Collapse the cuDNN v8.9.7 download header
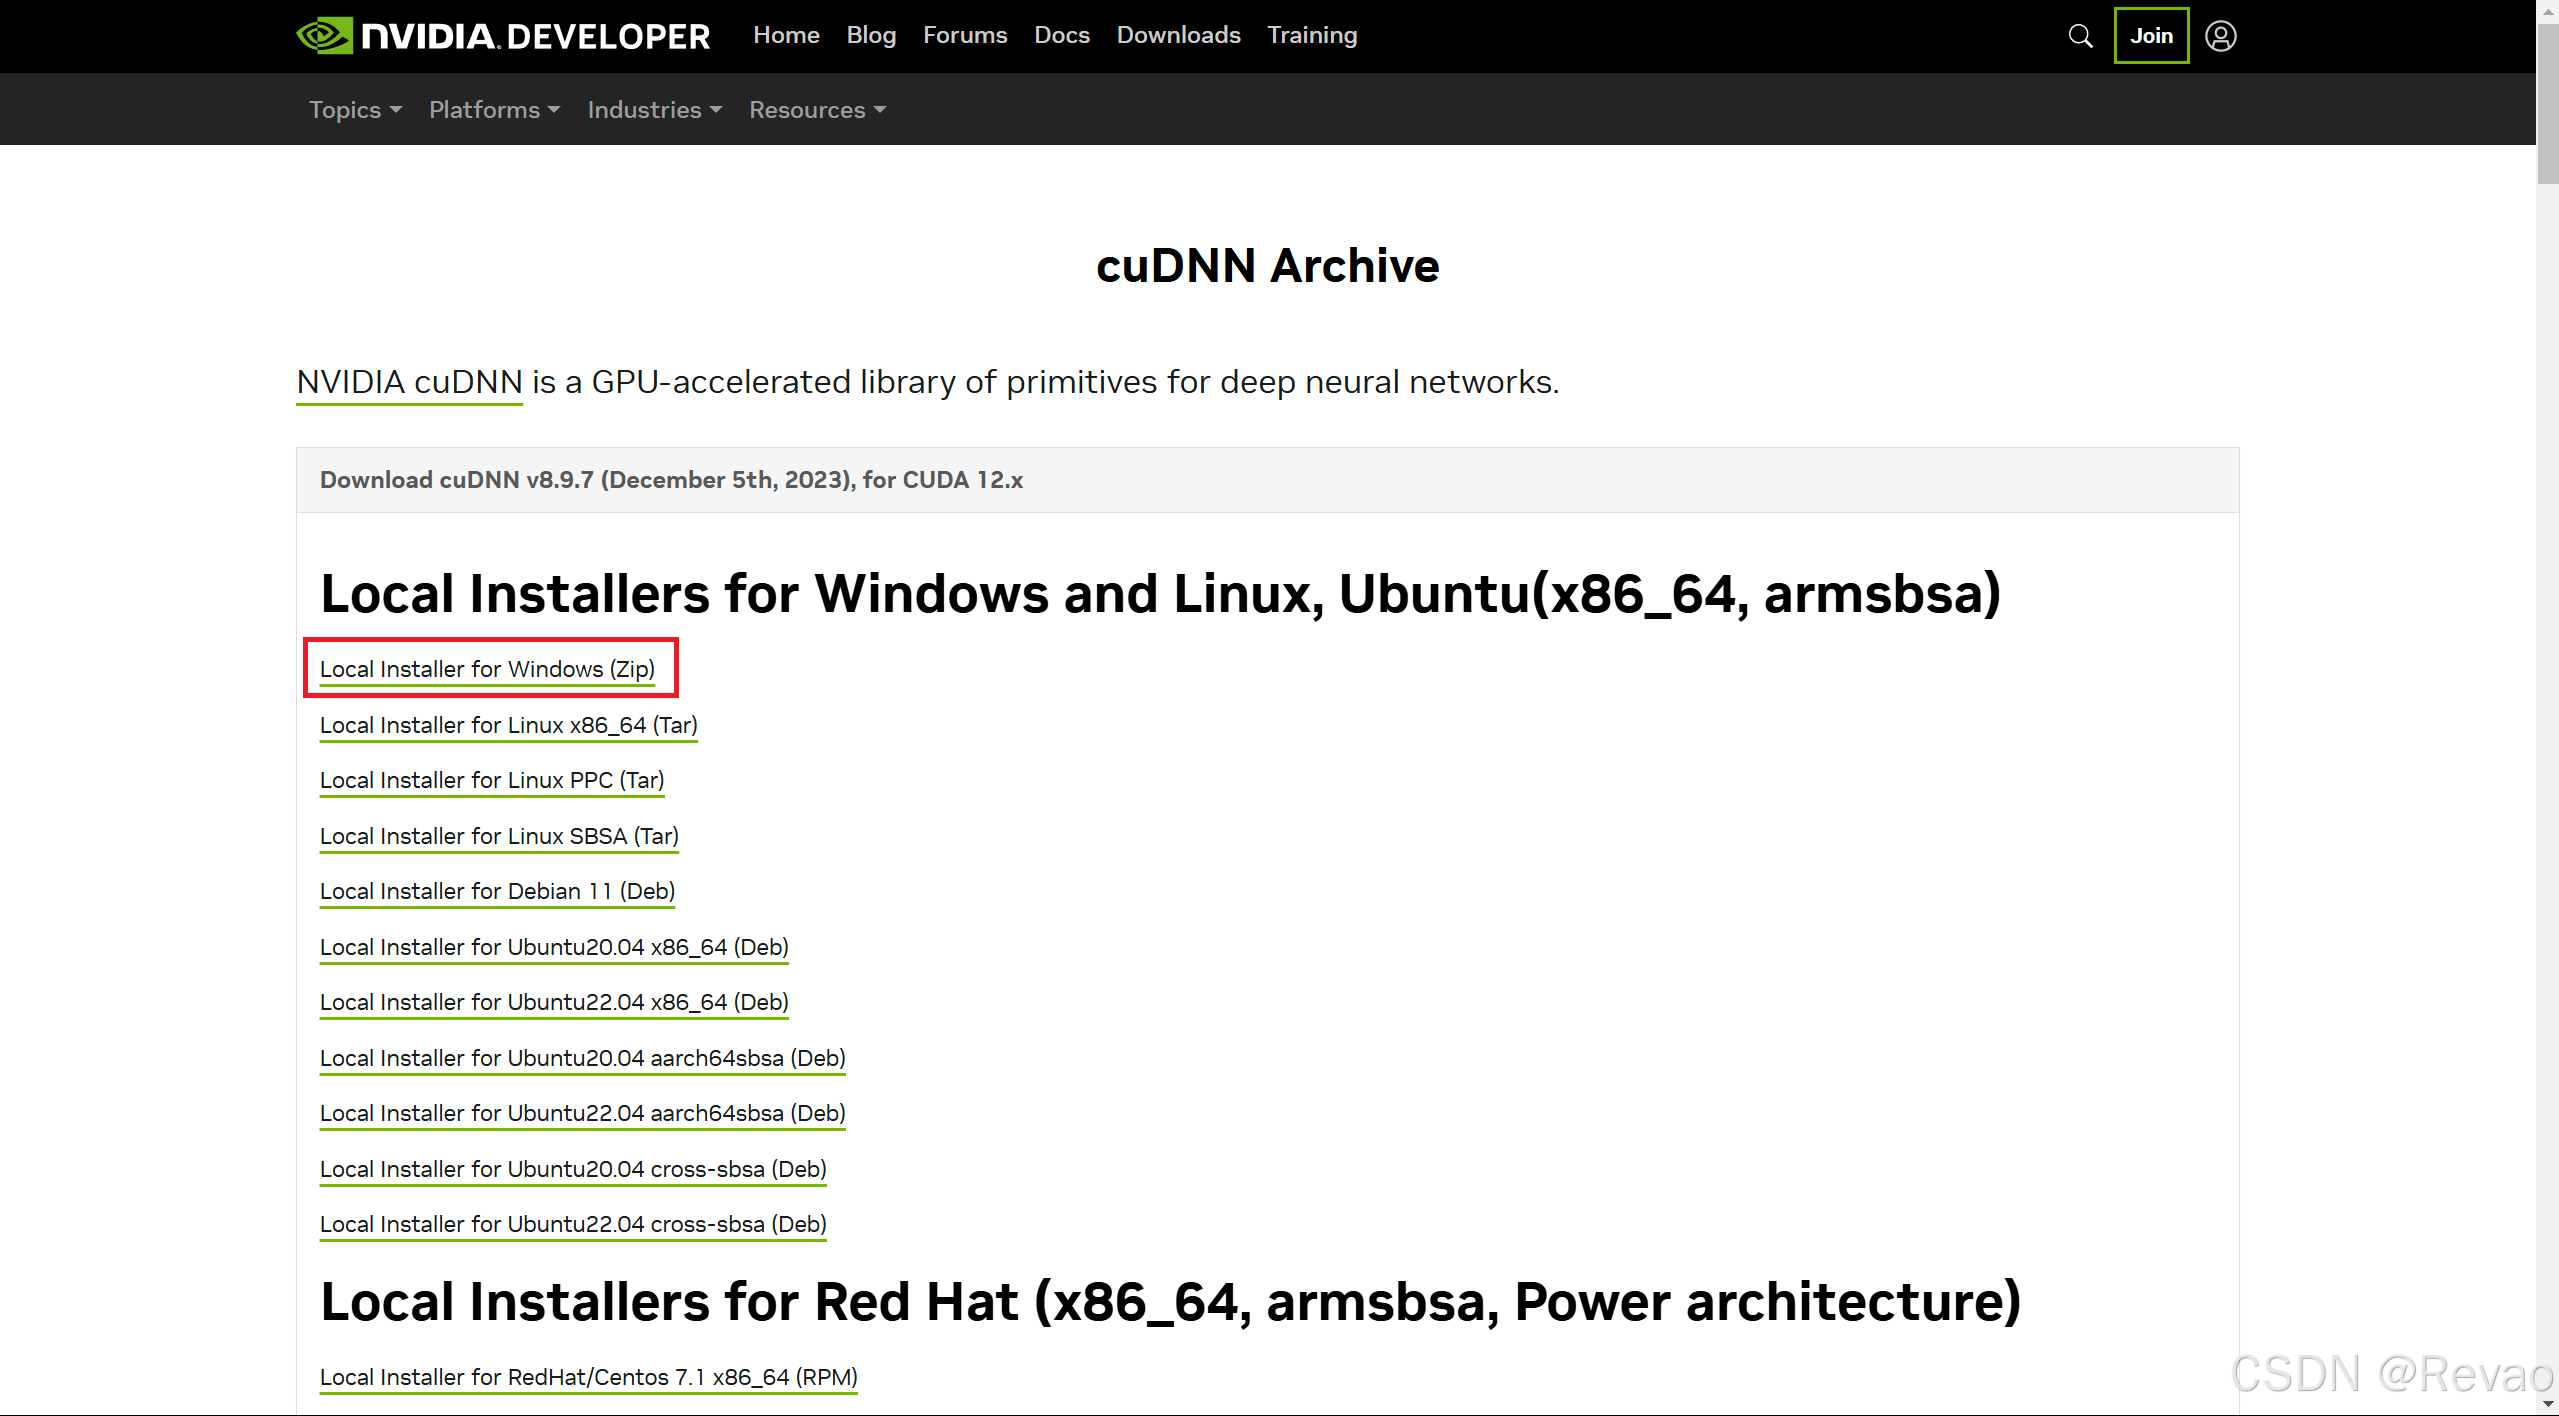 [x=671, y=480]
